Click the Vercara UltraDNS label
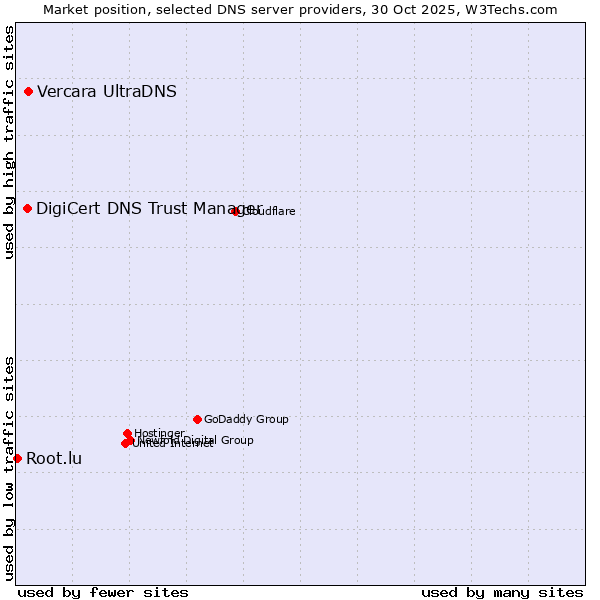The image size is (600, 600). coord(107,92)
